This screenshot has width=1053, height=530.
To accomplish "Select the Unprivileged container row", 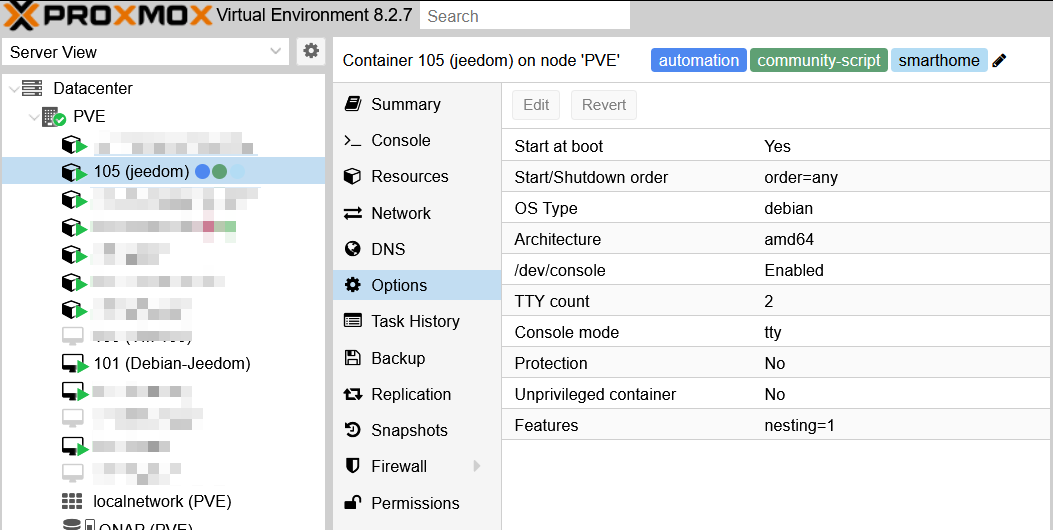I will tap(777, 394).
